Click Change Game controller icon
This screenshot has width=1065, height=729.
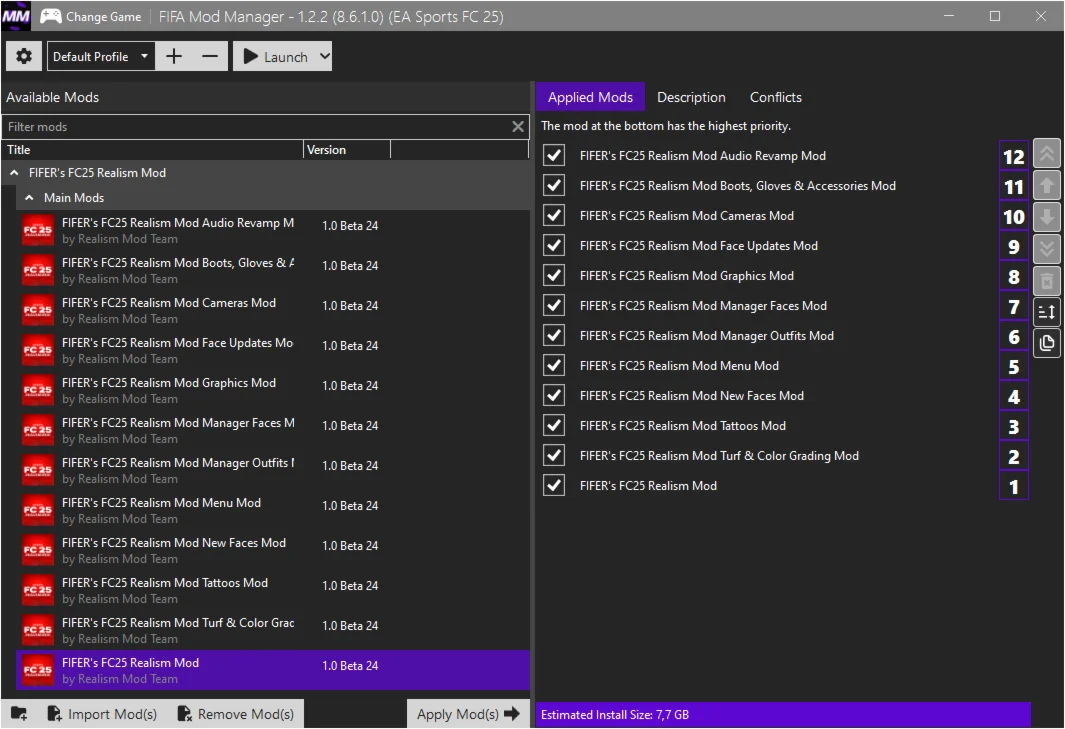(x=51, y=16)
